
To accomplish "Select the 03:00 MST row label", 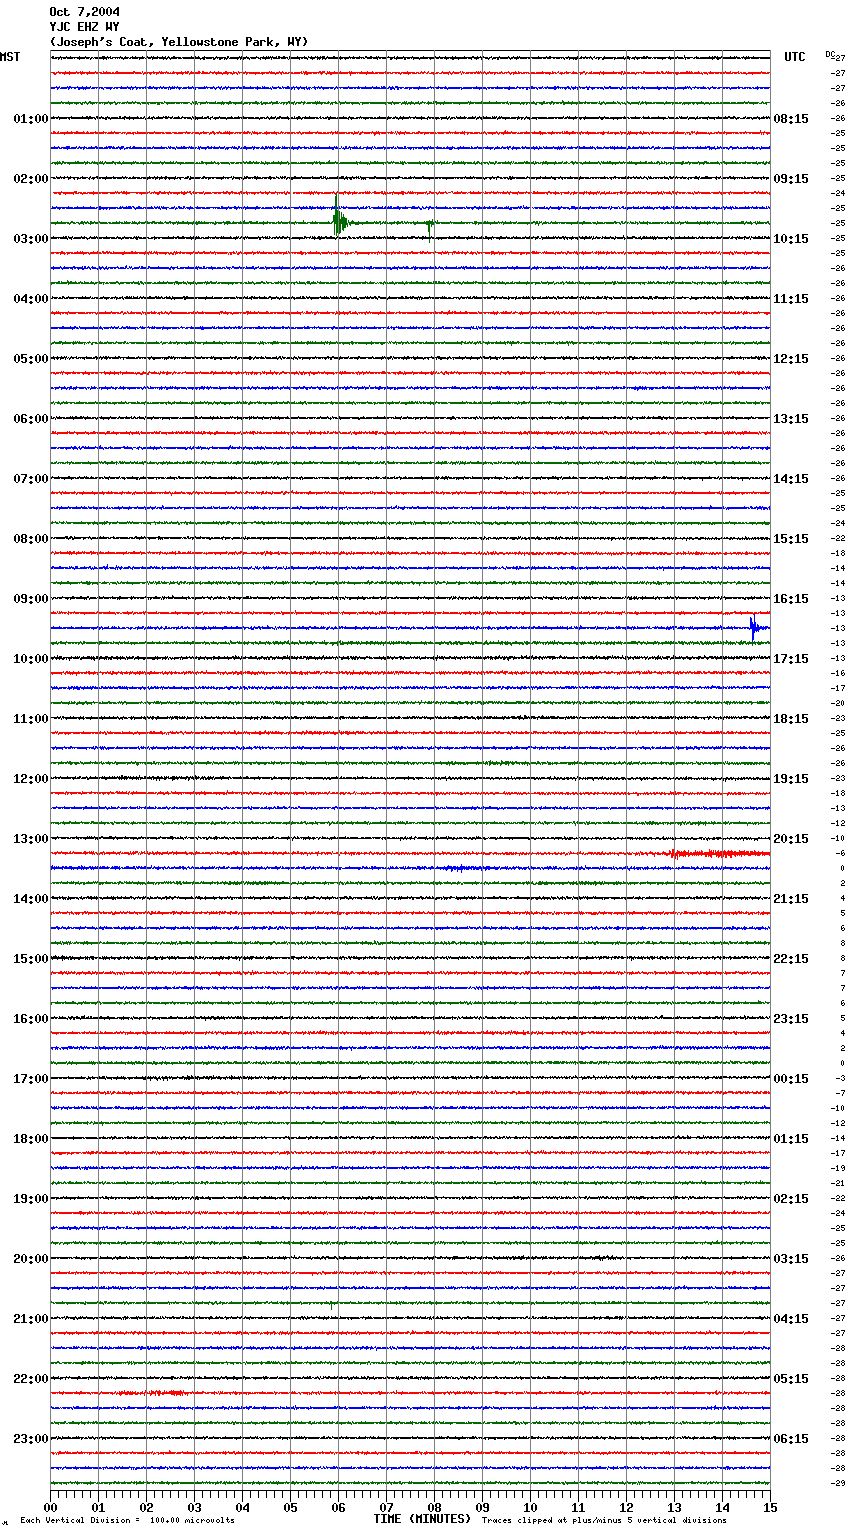I will tap(31, 239).
